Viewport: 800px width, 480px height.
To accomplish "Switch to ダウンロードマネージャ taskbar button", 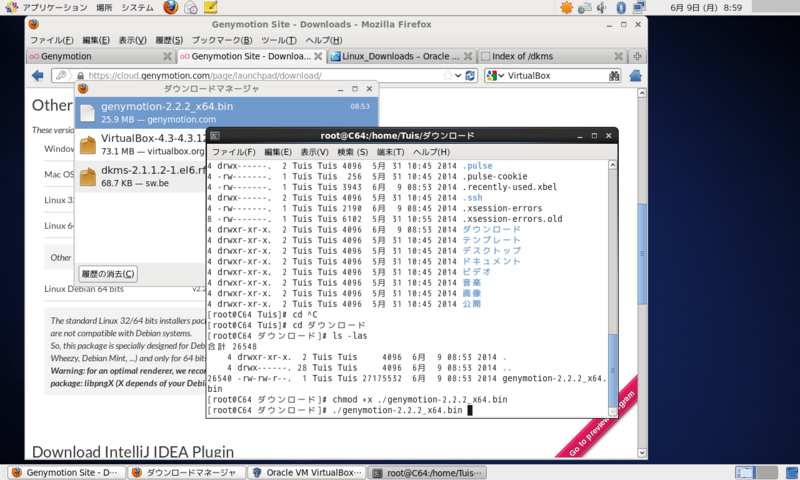I will 186,473.
